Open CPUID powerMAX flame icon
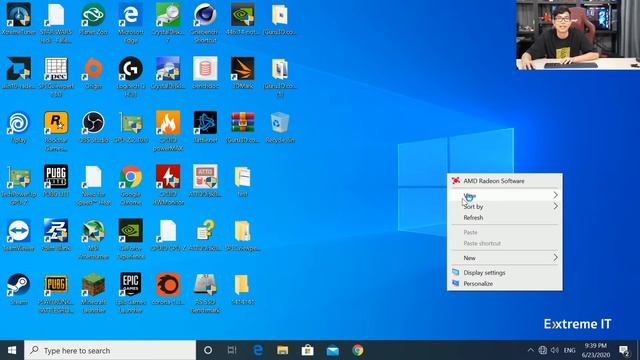This screenshot has width=640, height=360. pos(168,131)
